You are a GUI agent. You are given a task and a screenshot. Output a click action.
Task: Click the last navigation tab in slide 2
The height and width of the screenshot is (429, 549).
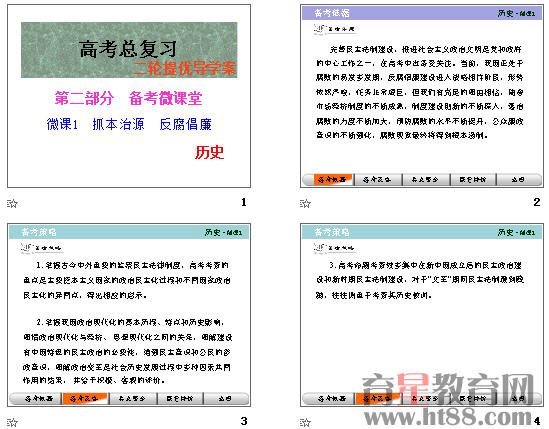pos(518,180)
